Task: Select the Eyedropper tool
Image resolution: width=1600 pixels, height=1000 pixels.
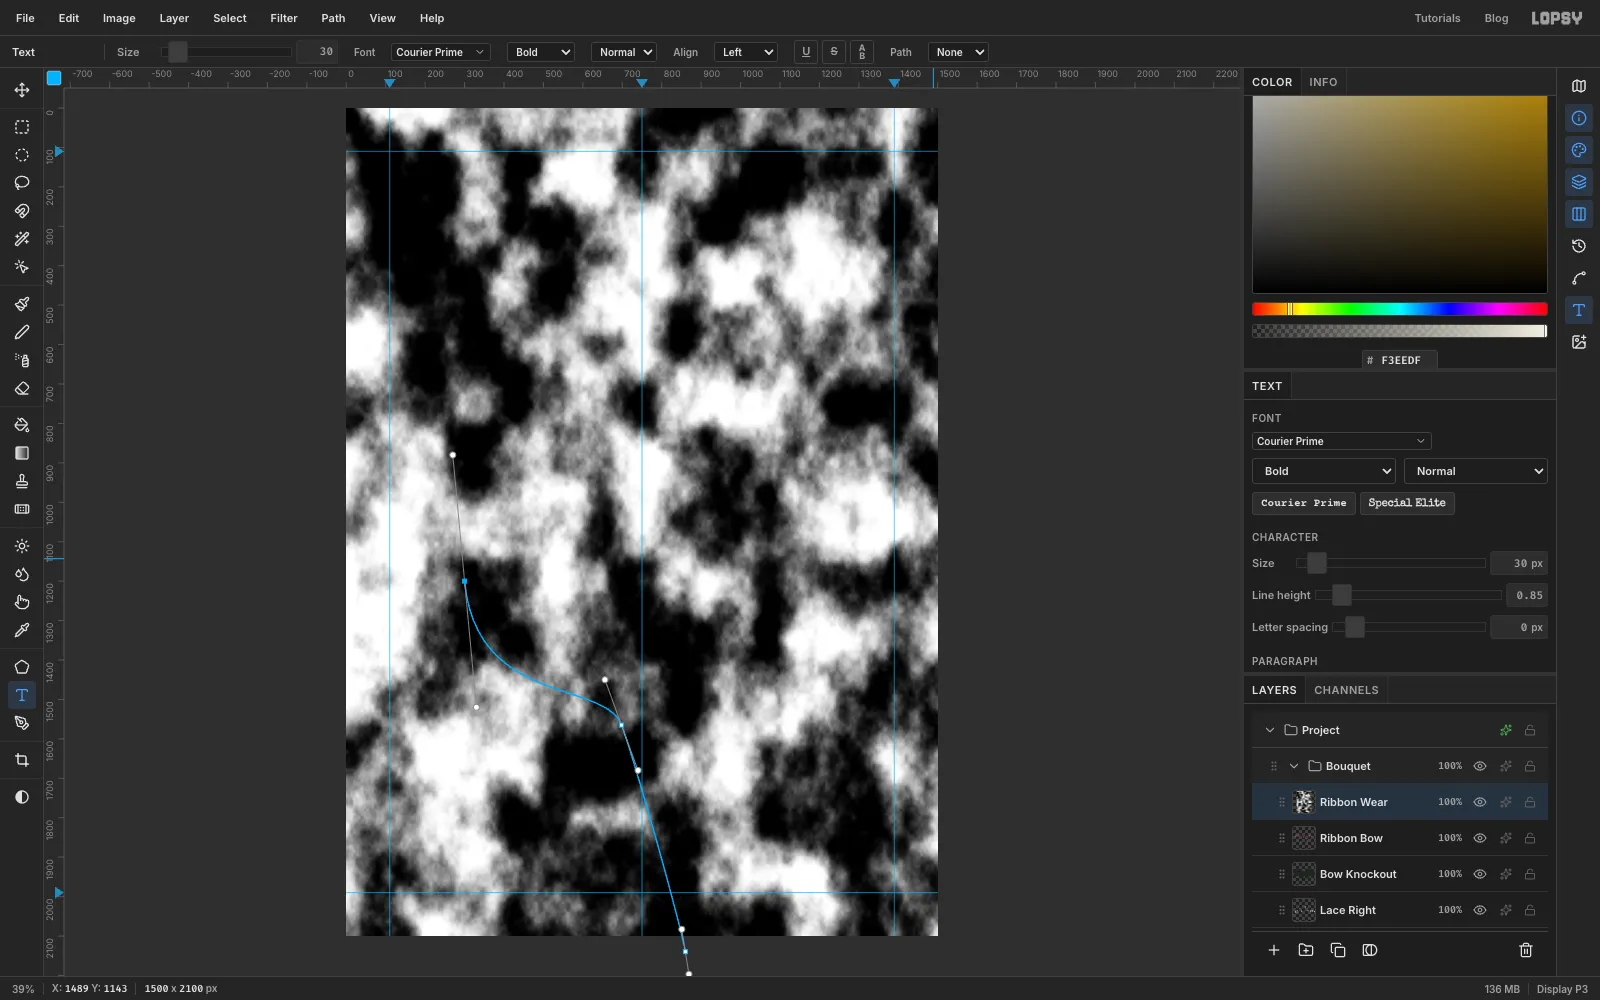Action: click(22, 630)
